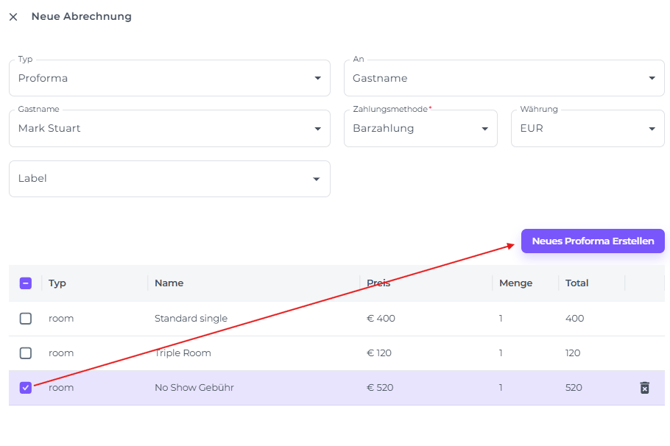Expand the An dropdown

point(504,78)
